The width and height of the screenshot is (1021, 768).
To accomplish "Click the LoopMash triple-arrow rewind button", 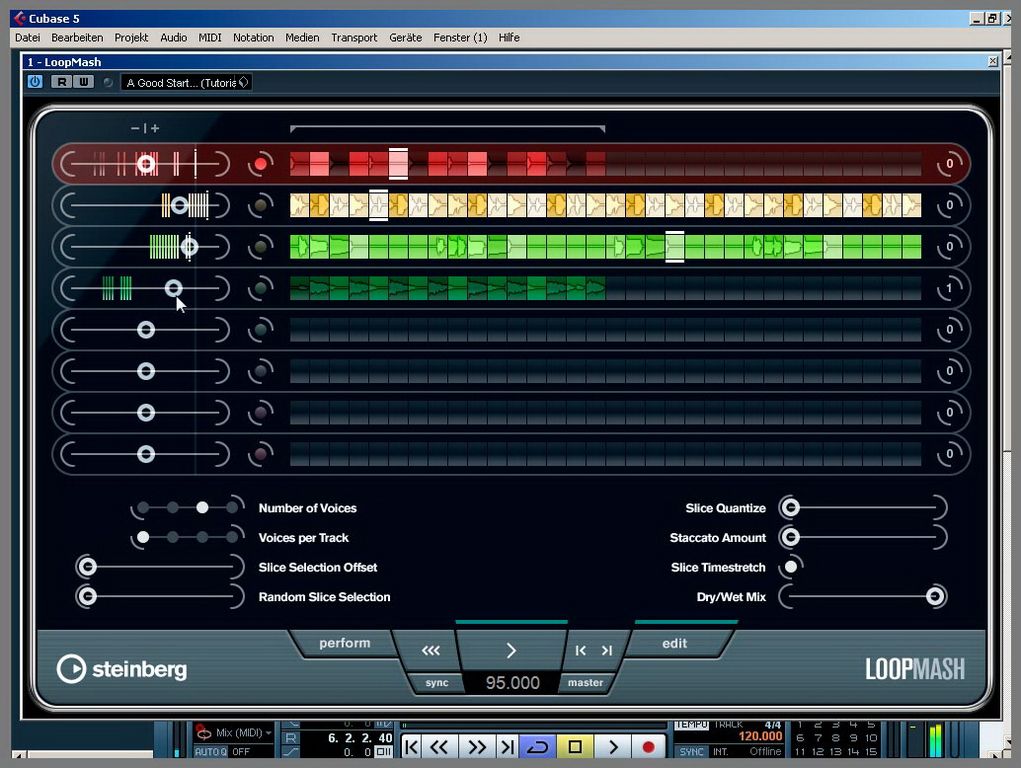I will coord(430,650).
